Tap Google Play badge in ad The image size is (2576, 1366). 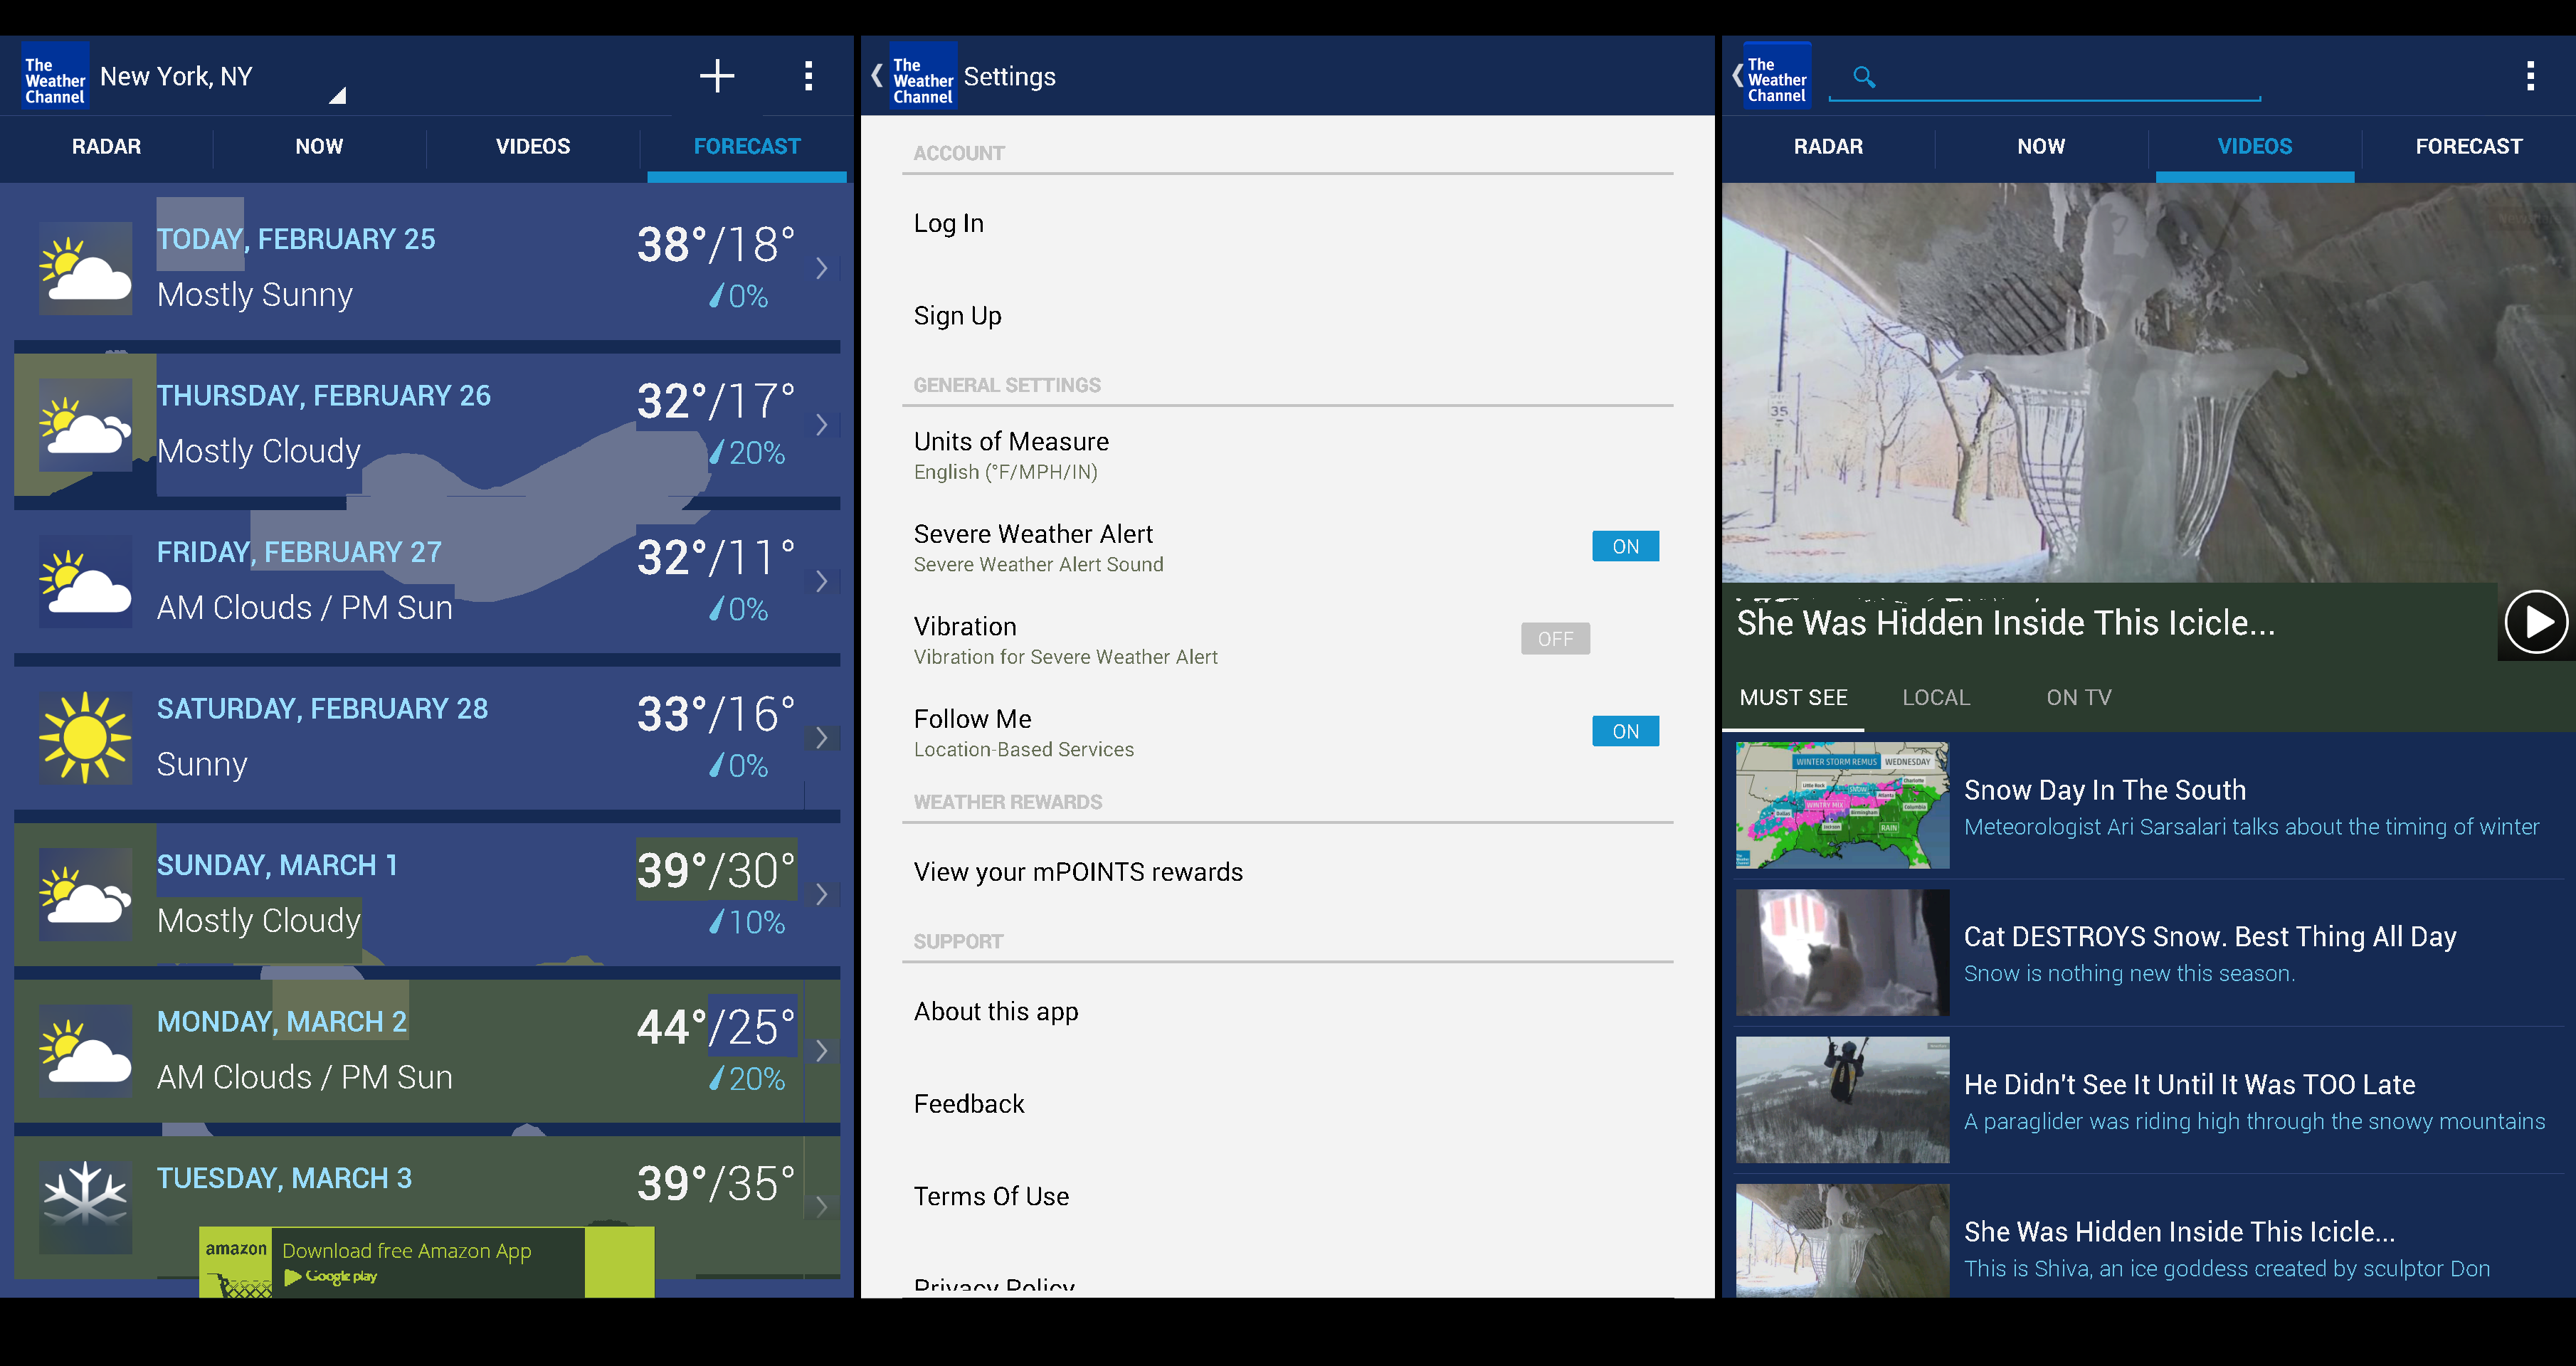coord(330,1277)
